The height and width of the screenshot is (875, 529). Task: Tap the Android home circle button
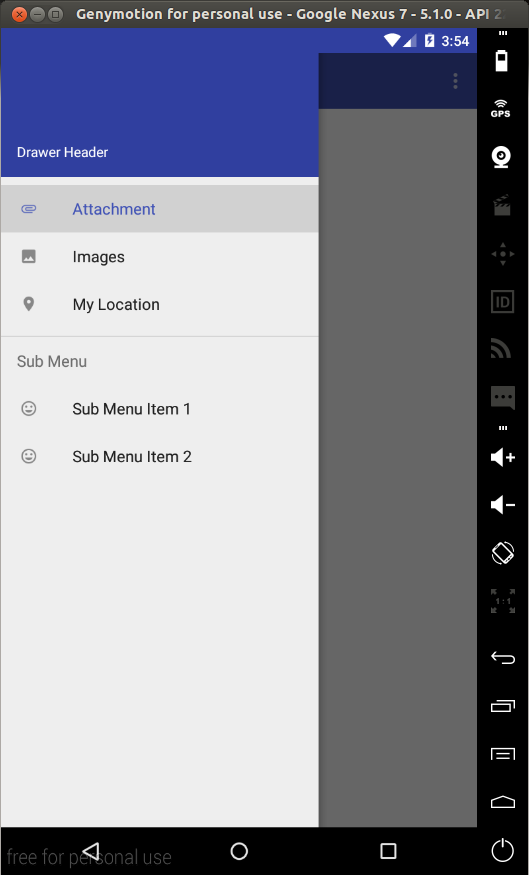point(239,851)
